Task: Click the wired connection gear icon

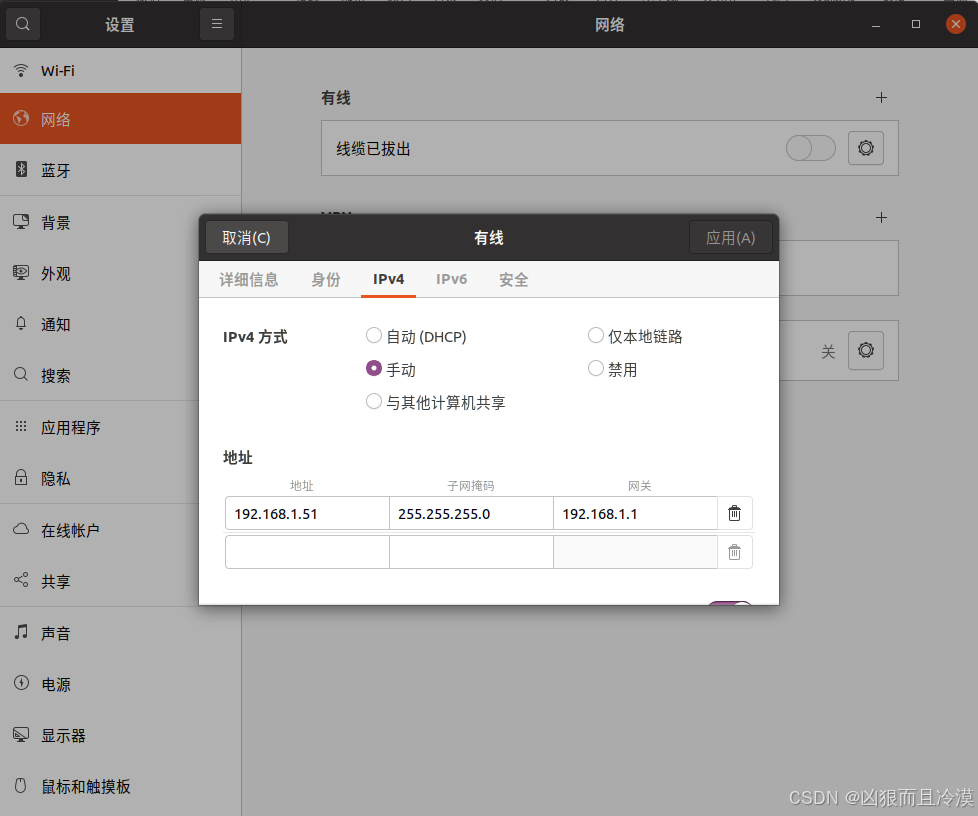Action: click(x=866, y=148)
